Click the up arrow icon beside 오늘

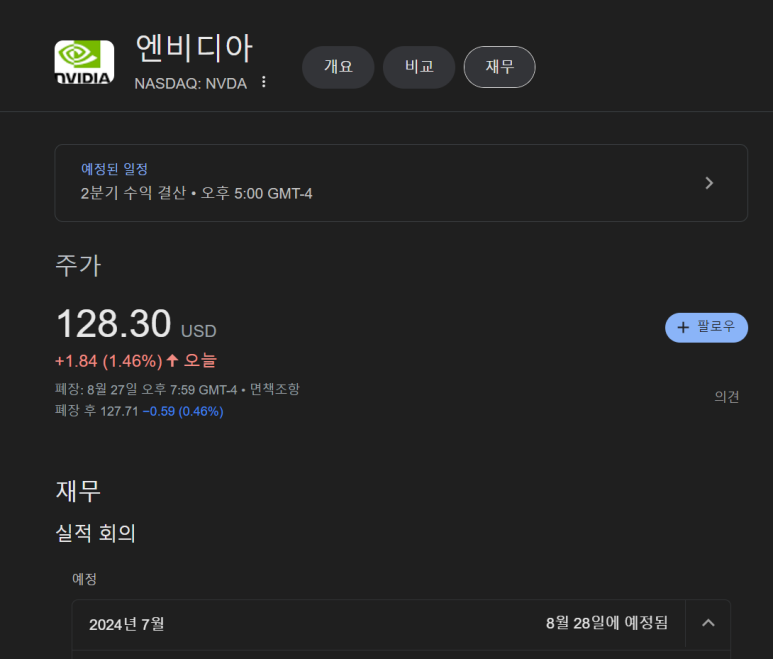pyautogui.click(x=172, y=360)
